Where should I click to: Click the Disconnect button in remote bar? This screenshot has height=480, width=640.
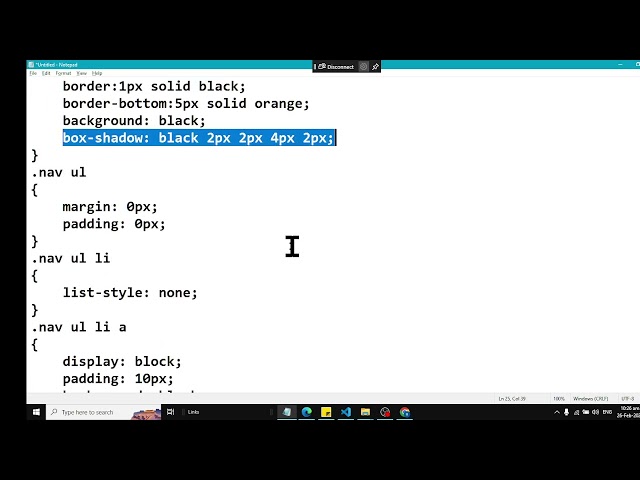[x=336, y=67]
